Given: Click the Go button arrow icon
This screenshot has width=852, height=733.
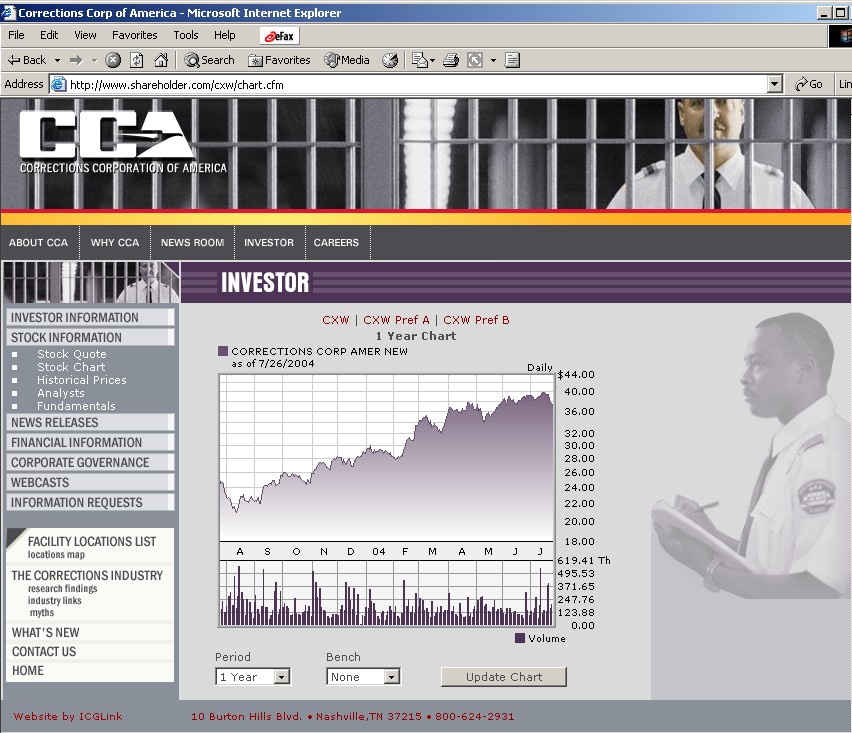Looking at the screenshot, I should click(x=801, y=84).
